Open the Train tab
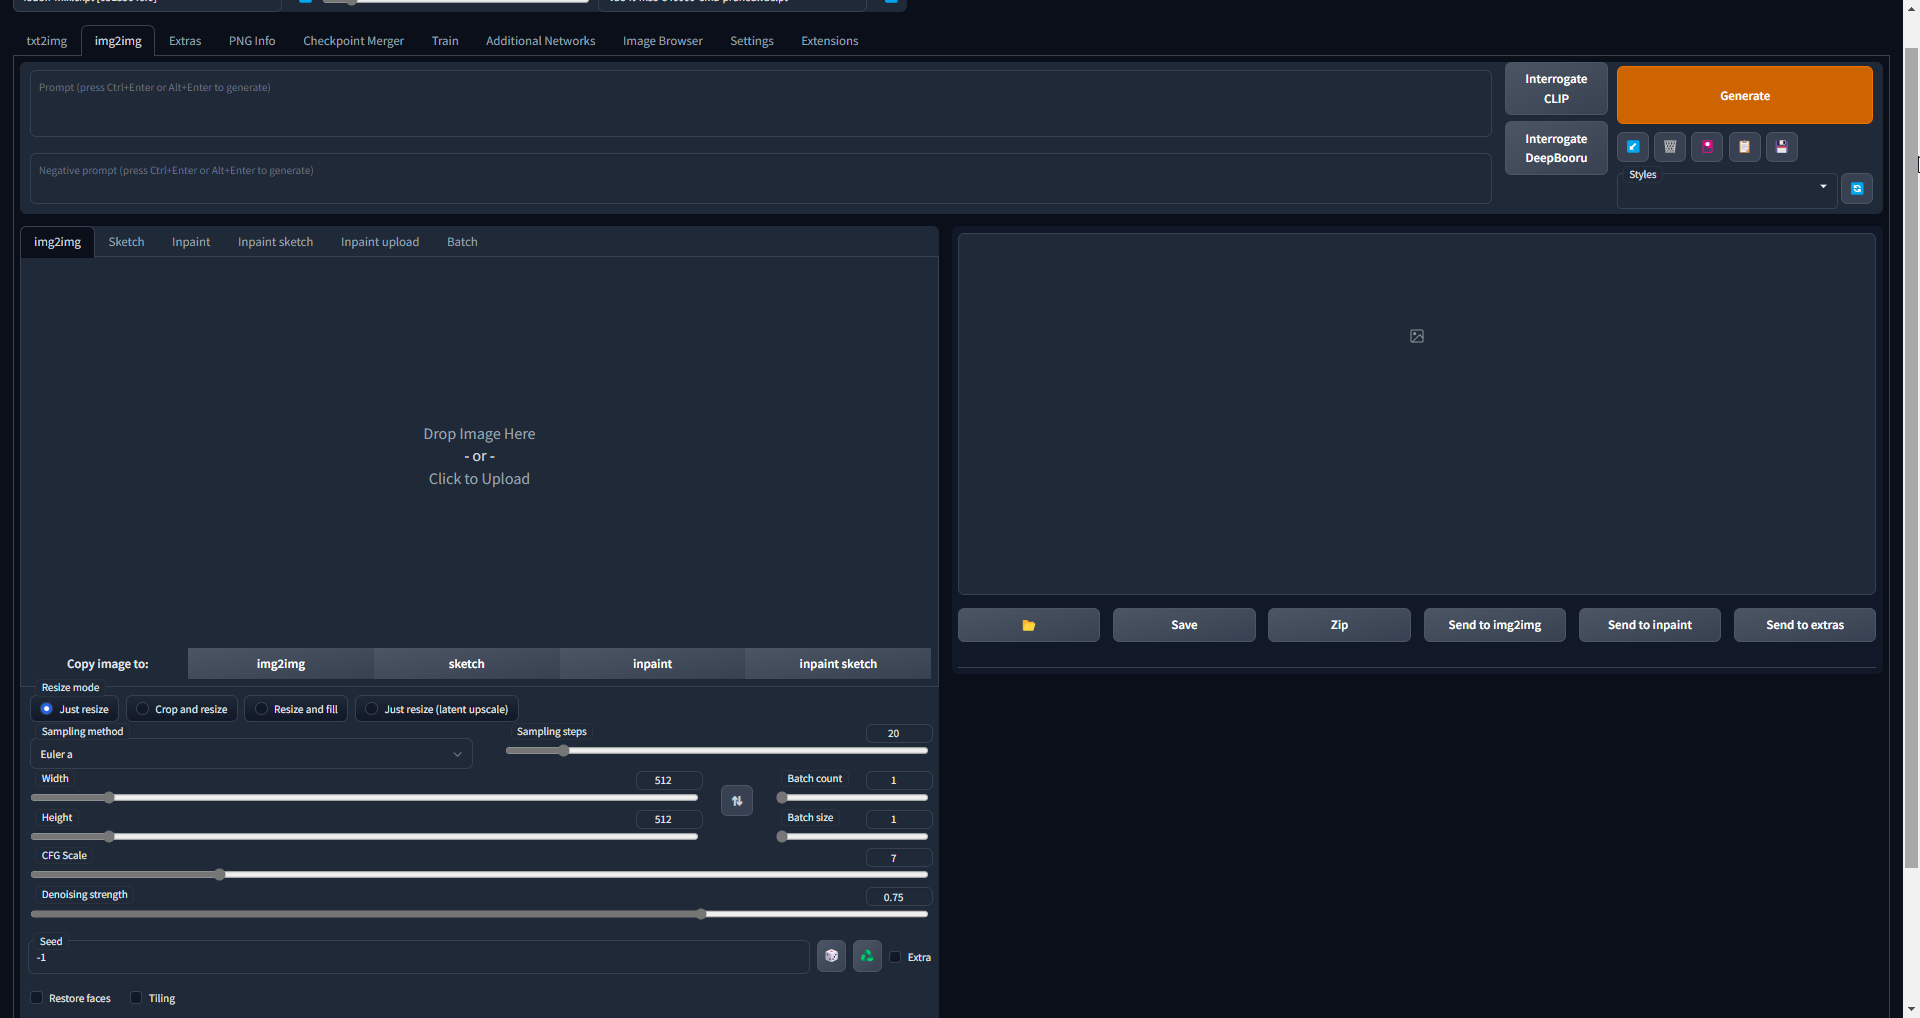Image resolution: width=1920 pixels, height=1018 pixels. click(445, 41)
